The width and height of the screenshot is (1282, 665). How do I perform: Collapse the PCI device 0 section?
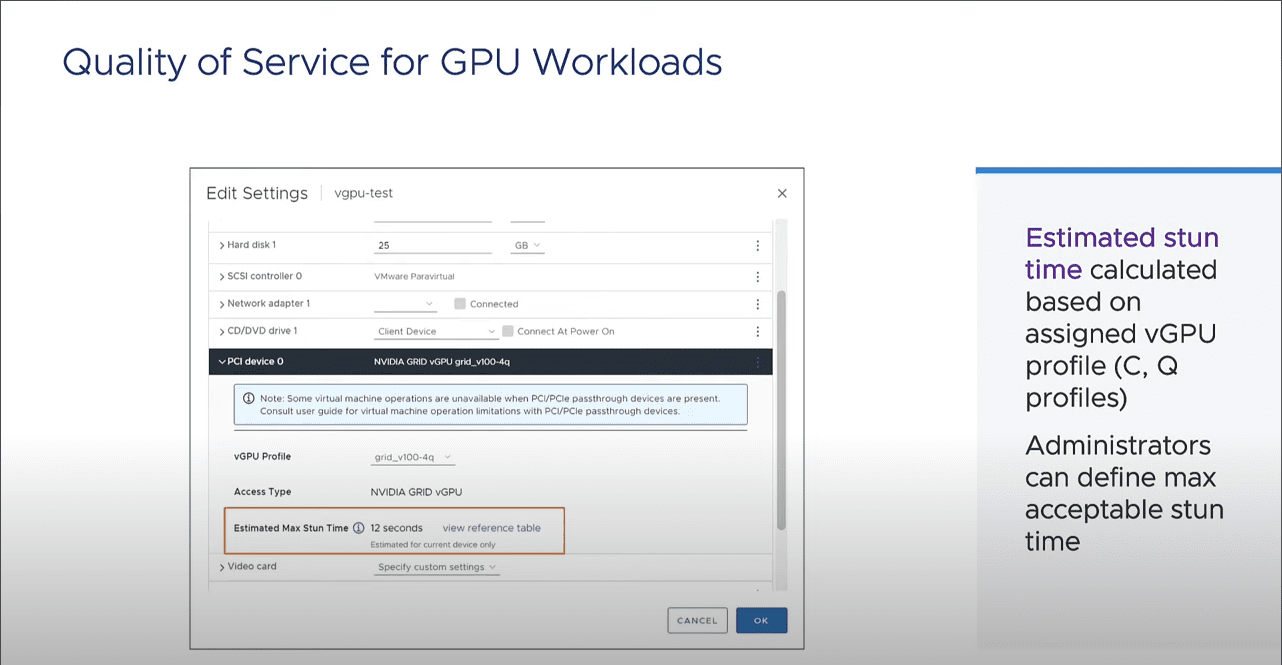221,362
